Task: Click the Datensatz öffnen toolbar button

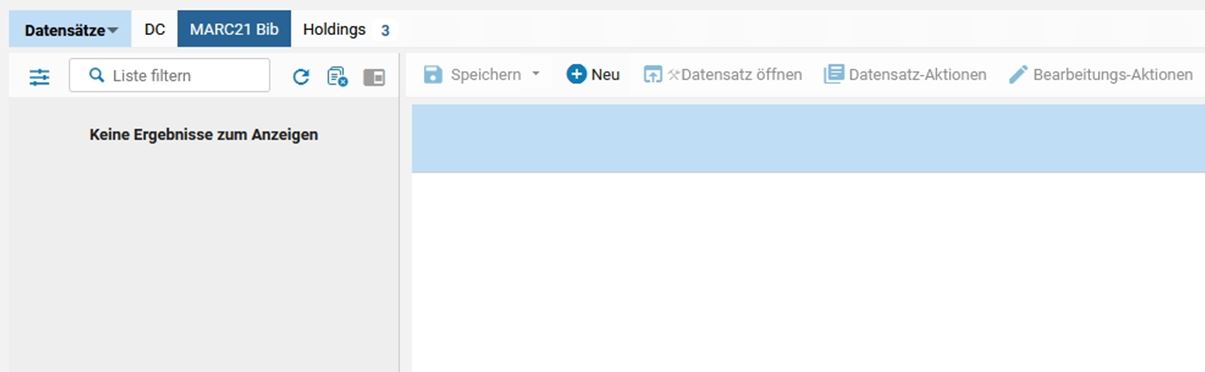Action: pos(722,74)
